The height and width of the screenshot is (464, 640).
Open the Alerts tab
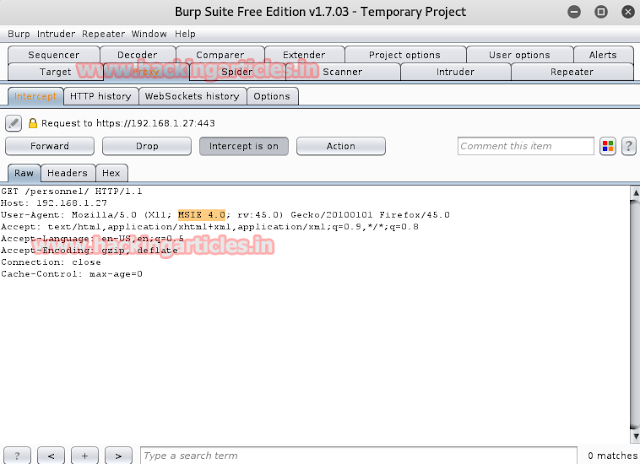coord(603,55)
